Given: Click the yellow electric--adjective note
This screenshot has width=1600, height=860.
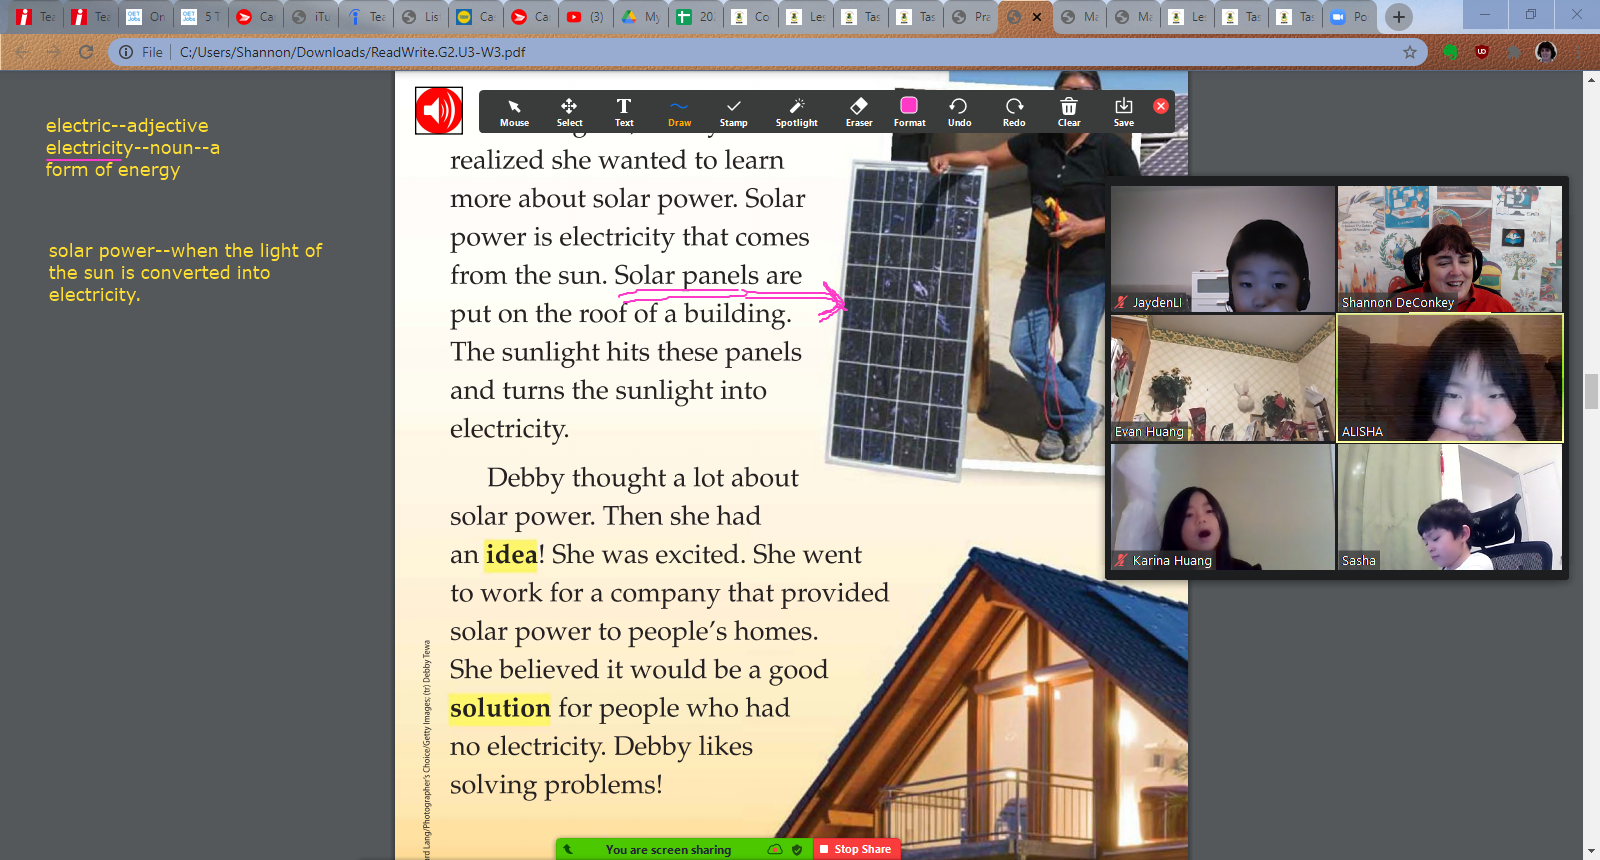Looking at the screenshot, I should coord(127,126).
